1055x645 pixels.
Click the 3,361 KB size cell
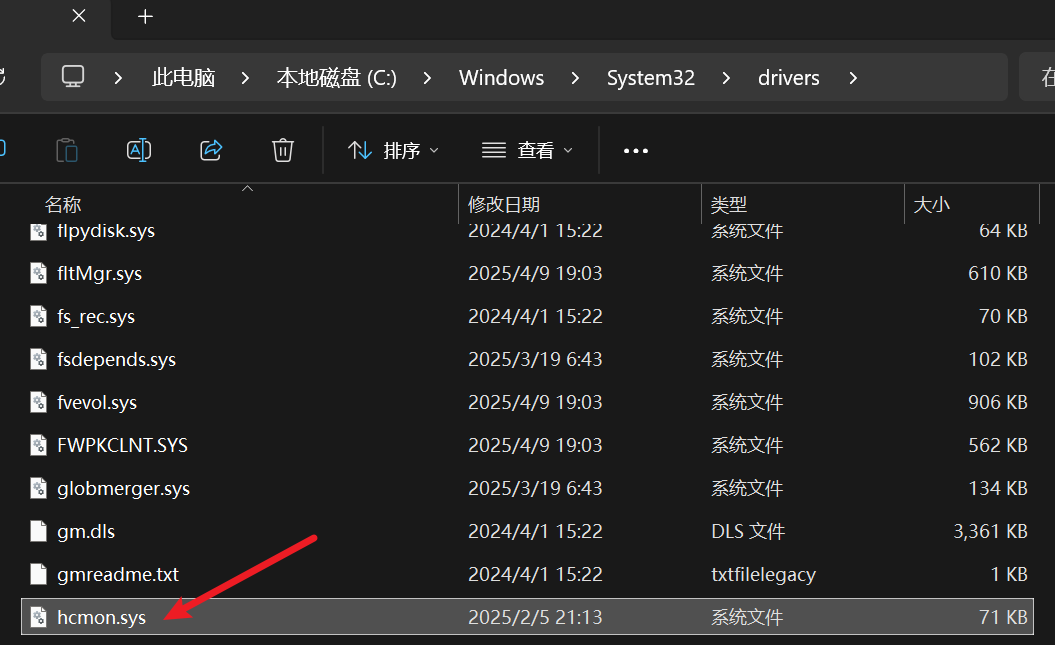(990, 531)
